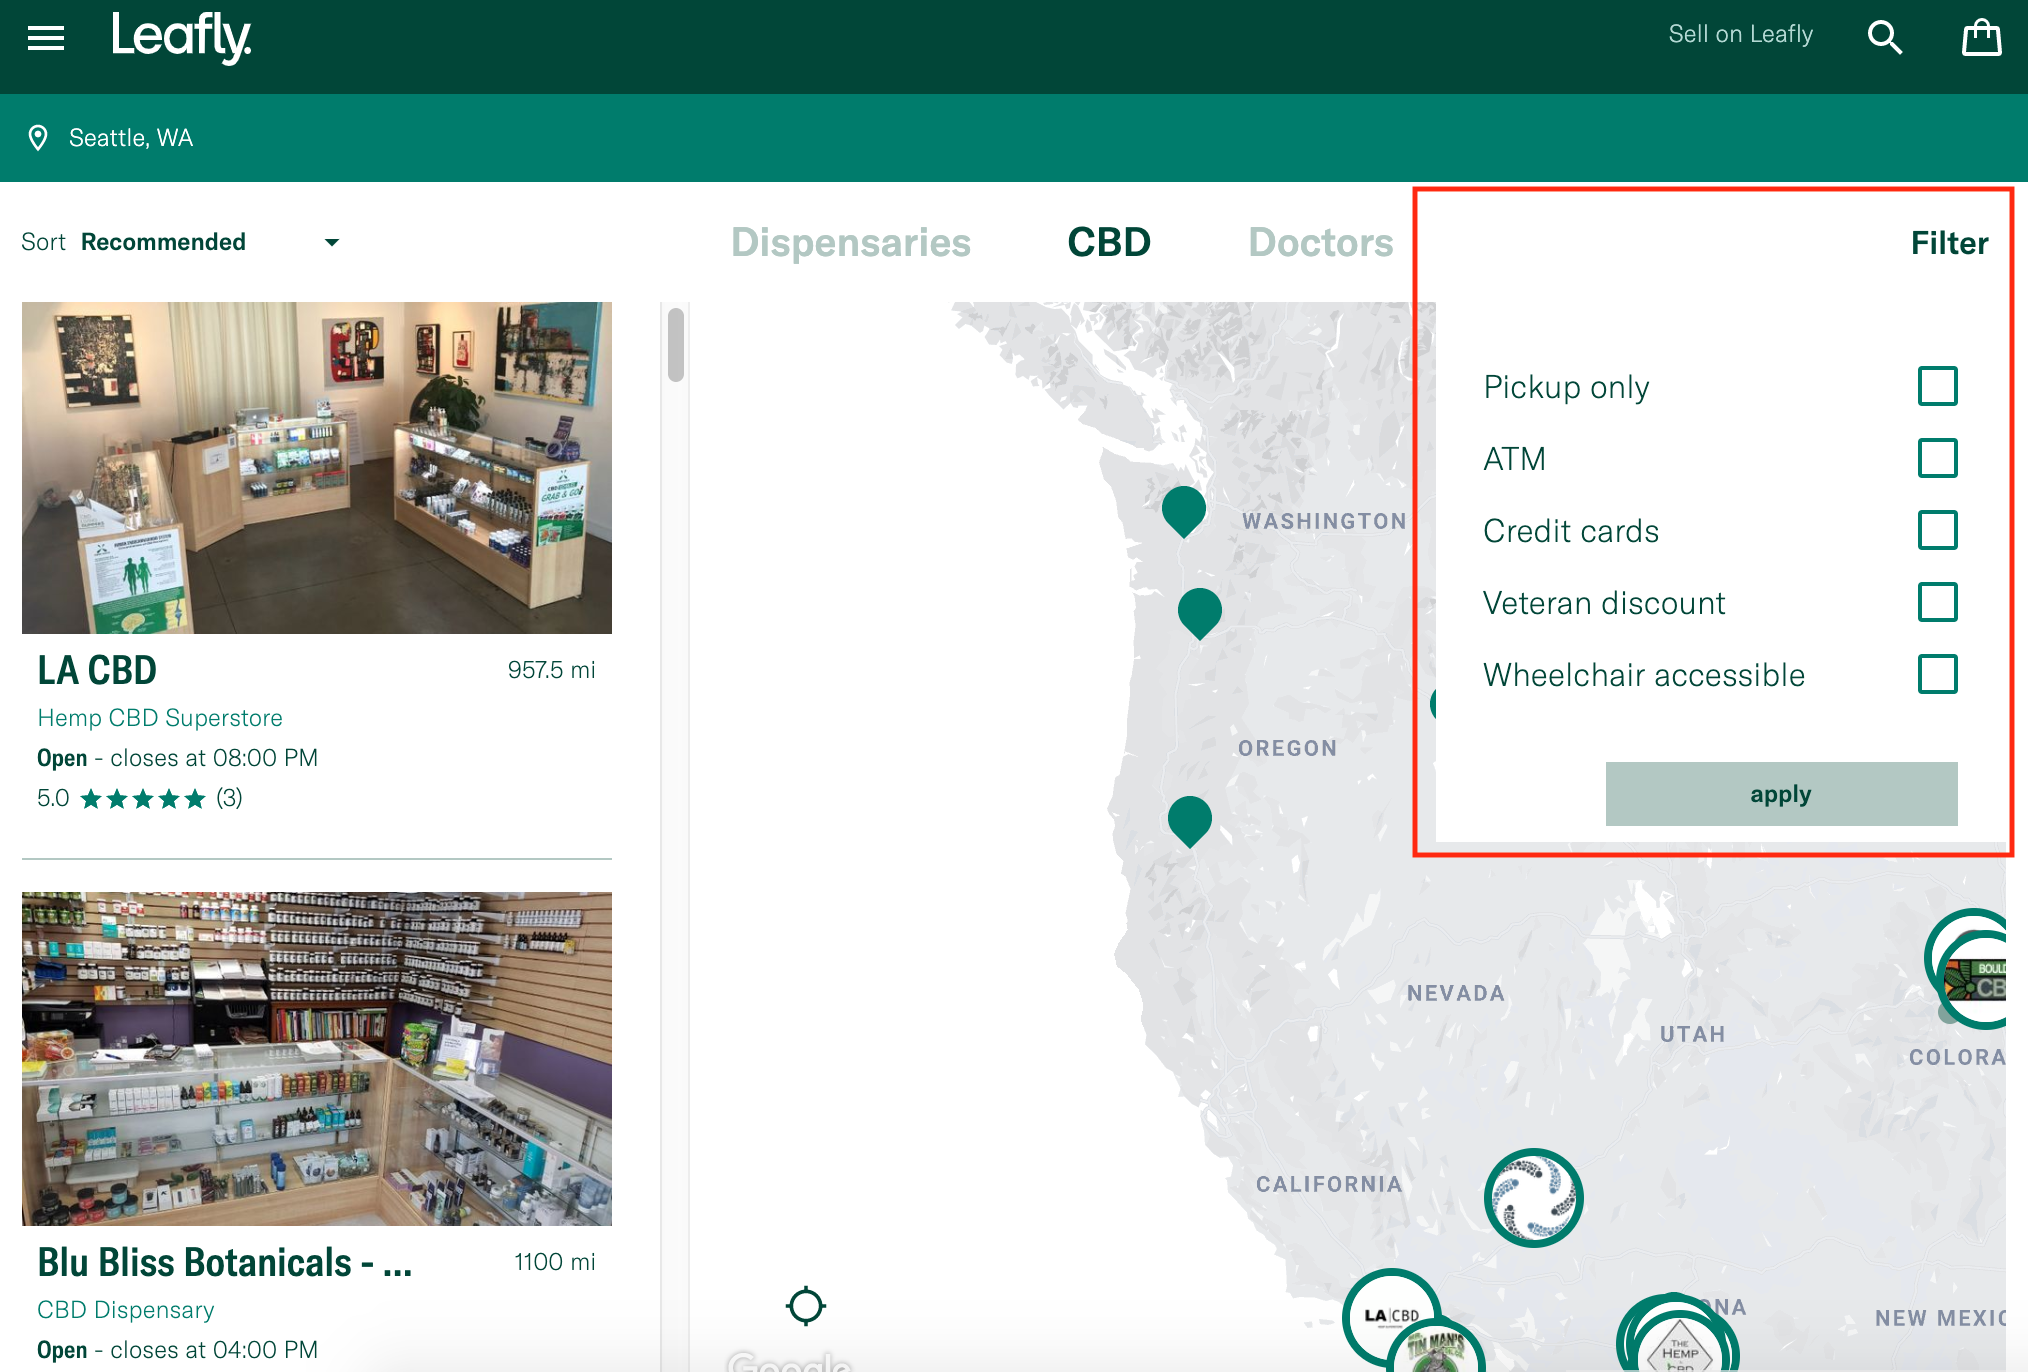Switch to the Doctors tab

1321,242
